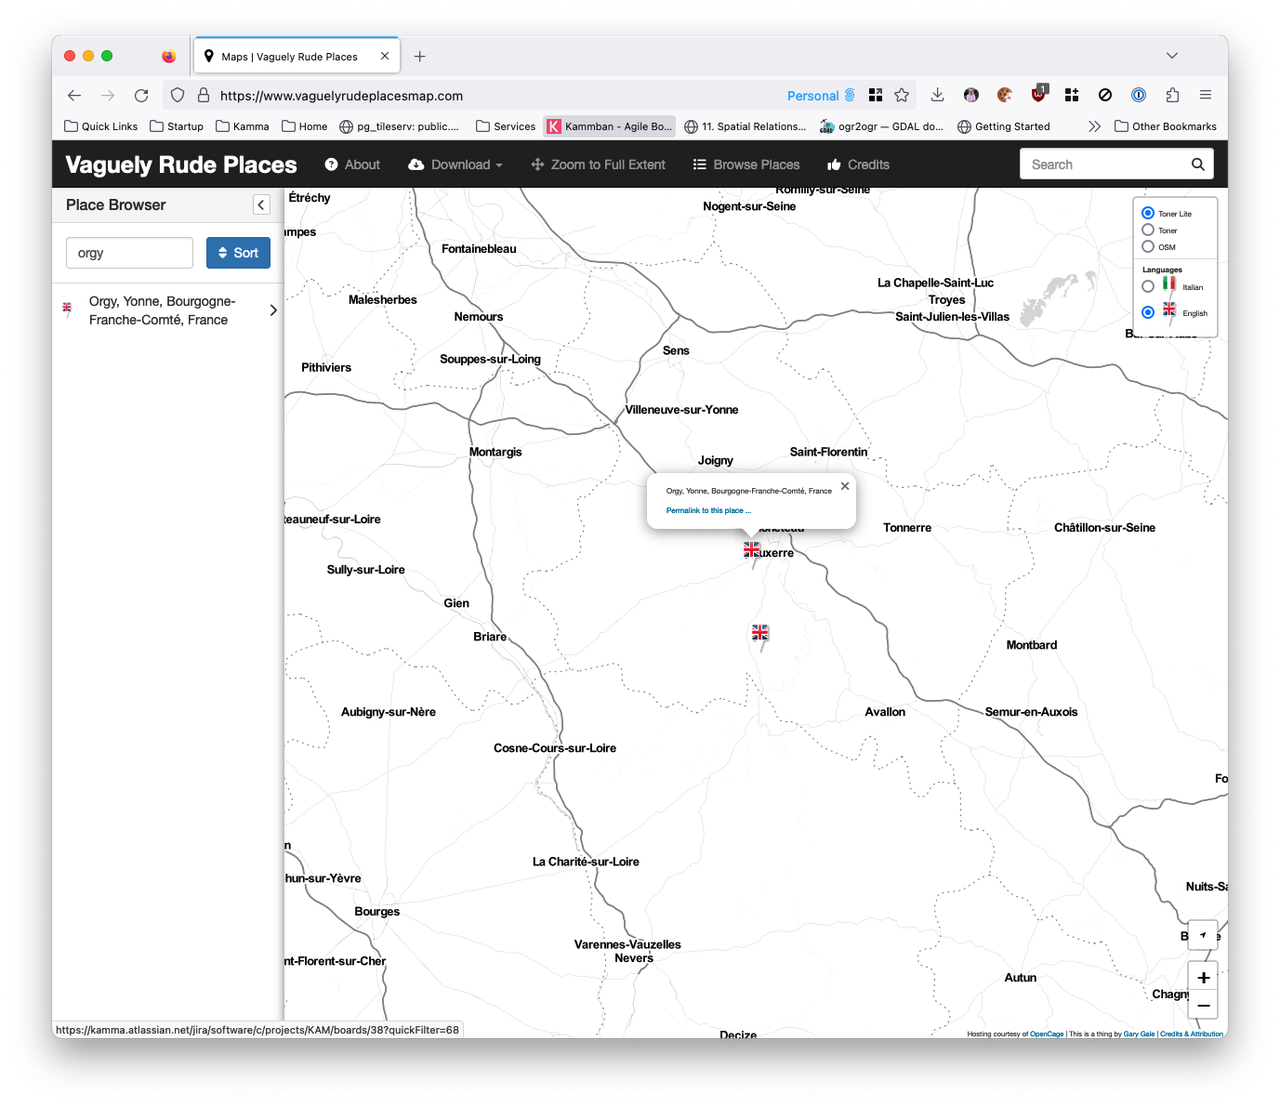
Task: Click the site padlock icon
Action: [x=203, y=95]
